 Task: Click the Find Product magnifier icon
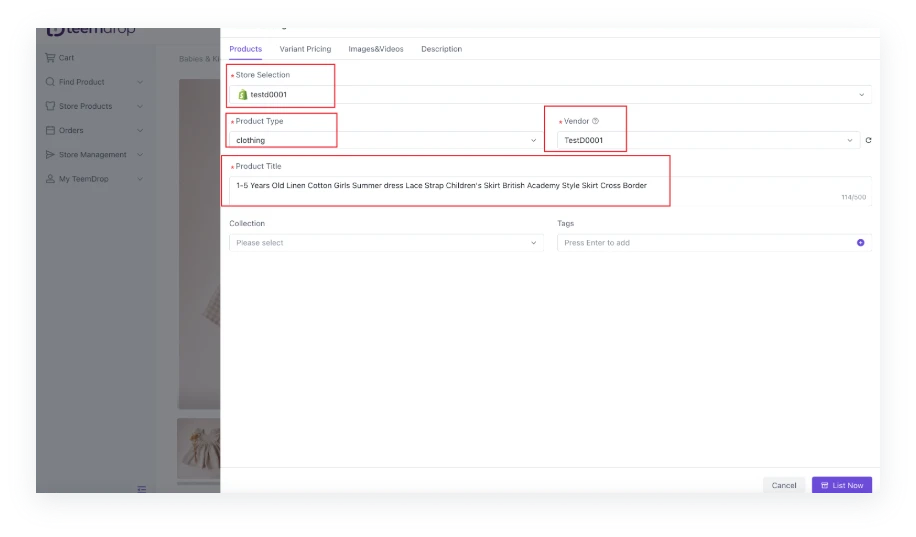point(51,82)
